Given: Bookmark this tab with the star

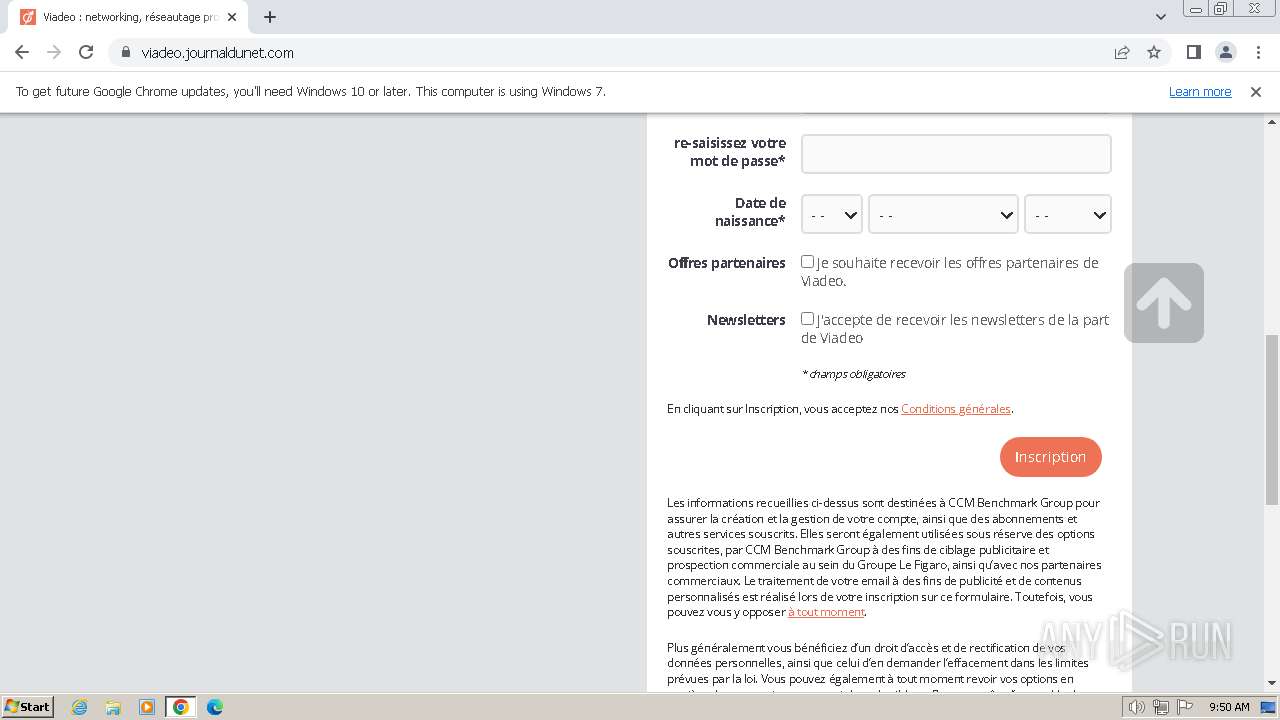Looking at the screenshot, I should pos(1154,52).
